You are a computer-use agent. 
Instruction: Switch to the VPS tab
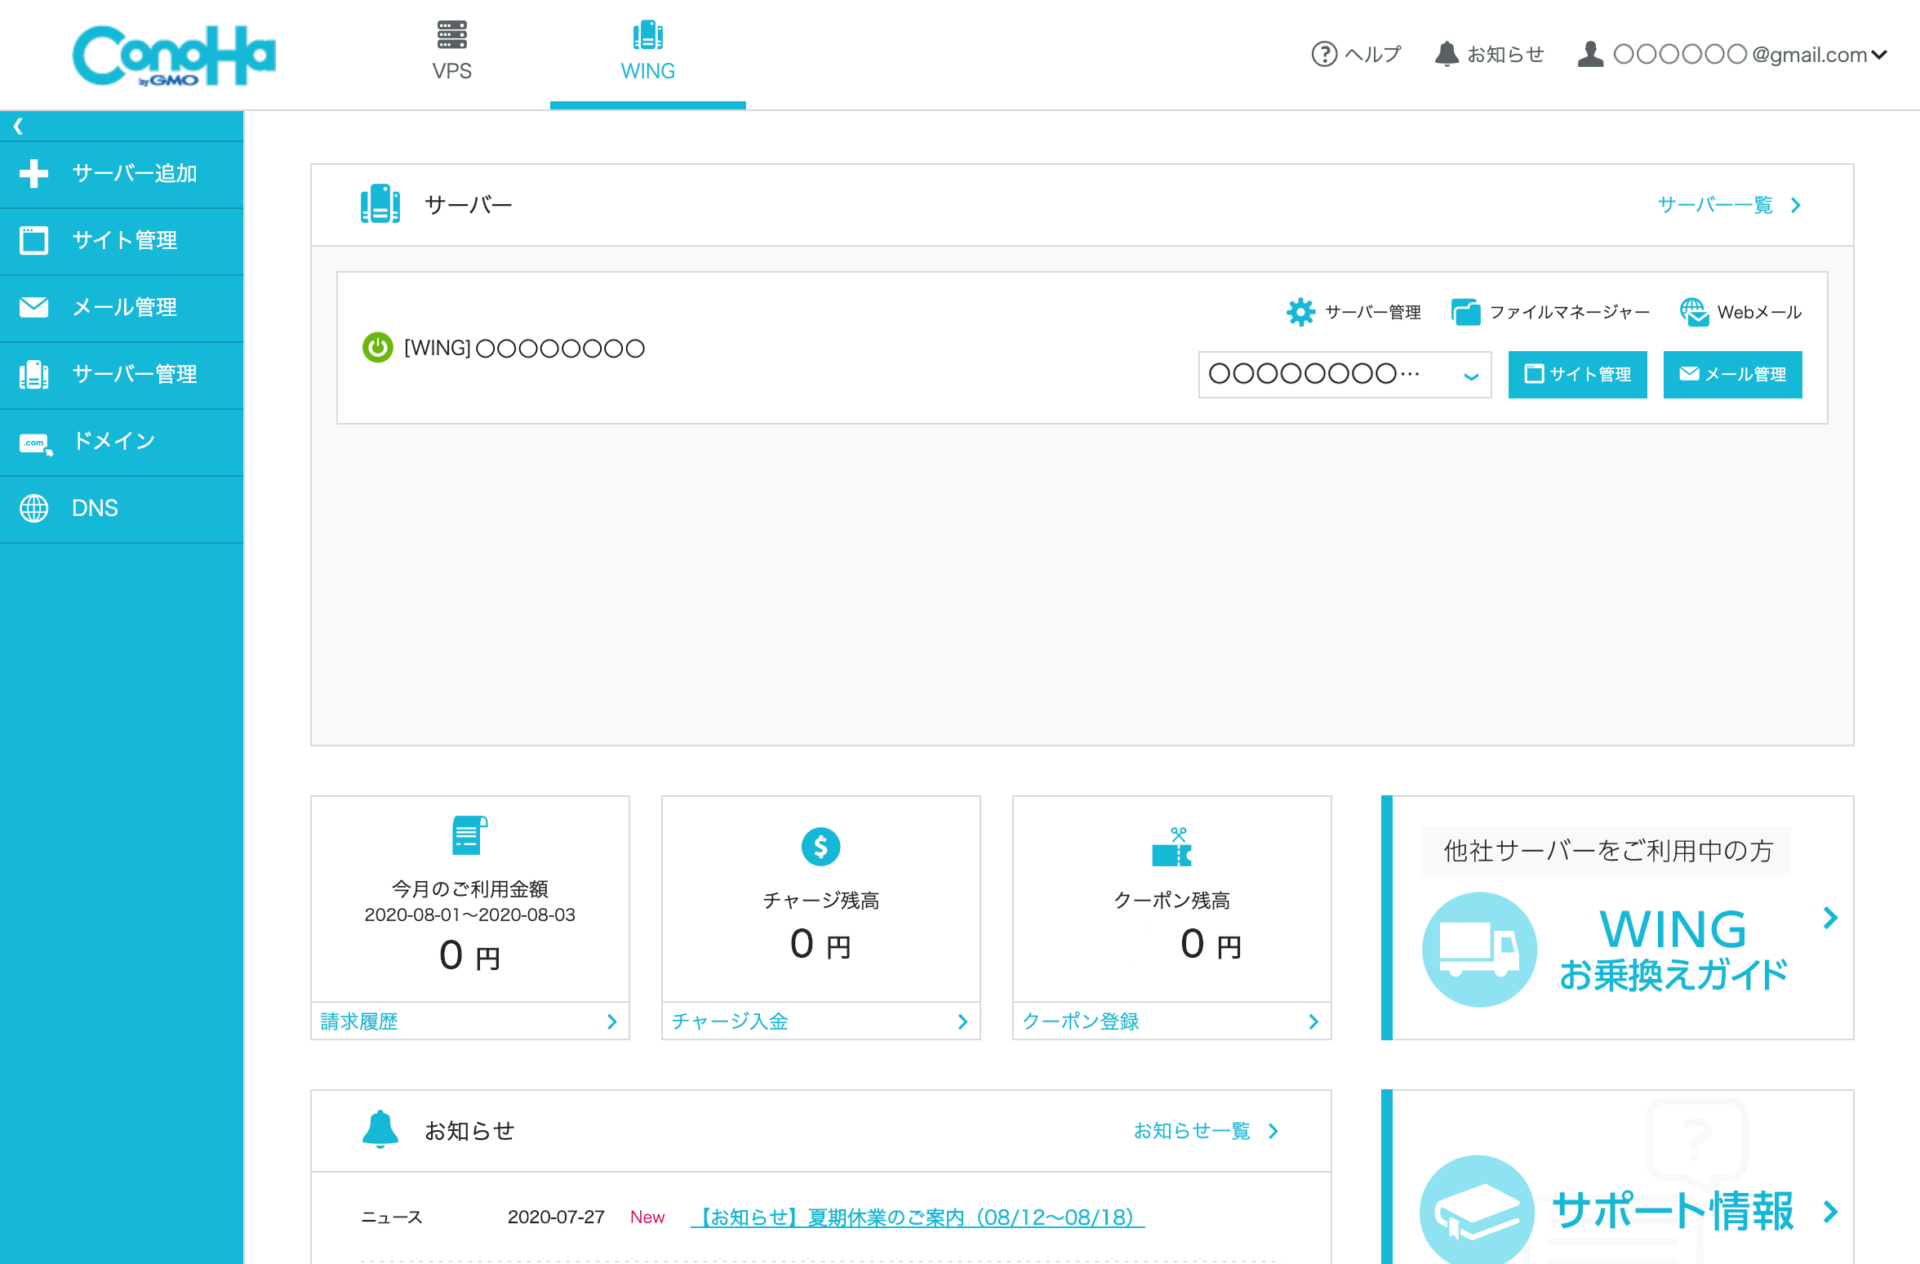pyautogui.click(x=451, y=52)
